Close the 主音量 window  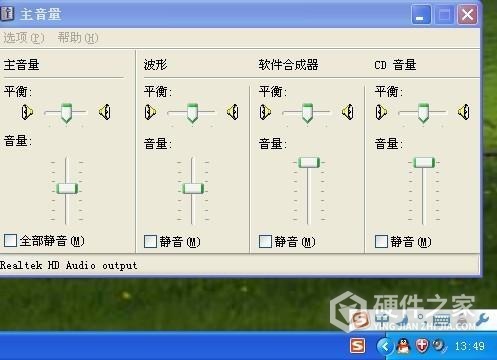point(467,15)
